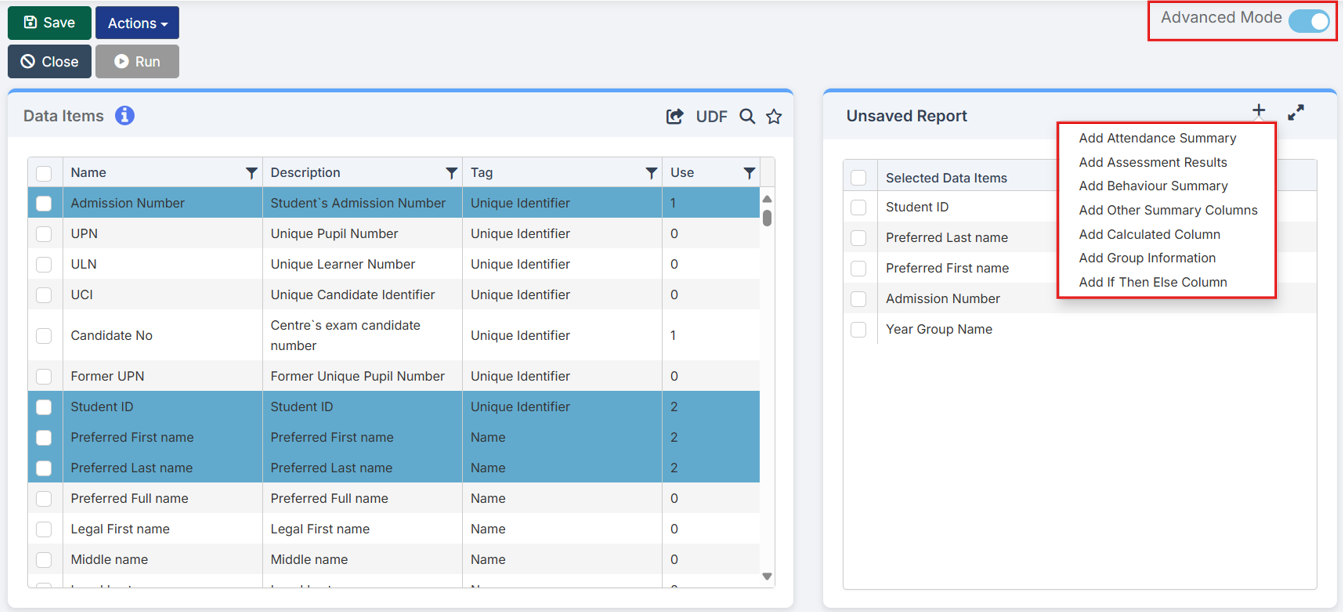Viewport: 1343px width, 612px height.
Task: Check Admission Number checkbox in Selected Data Items
Action: click(858, 299)
